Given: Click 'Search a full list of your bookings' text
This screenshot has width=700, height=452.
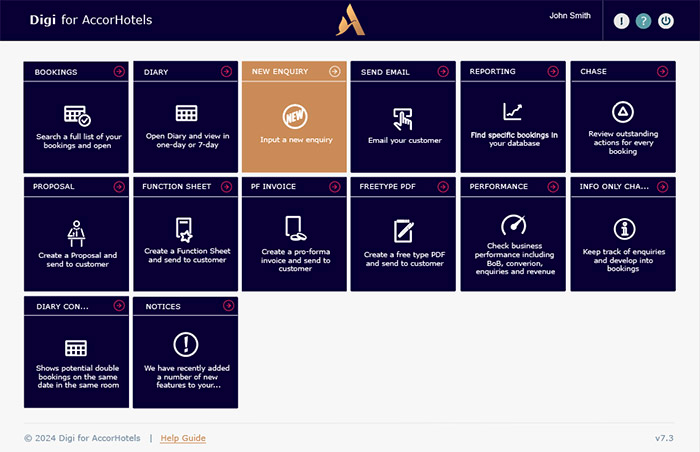Looking at the screenshot, I should [x=79, y=141].
